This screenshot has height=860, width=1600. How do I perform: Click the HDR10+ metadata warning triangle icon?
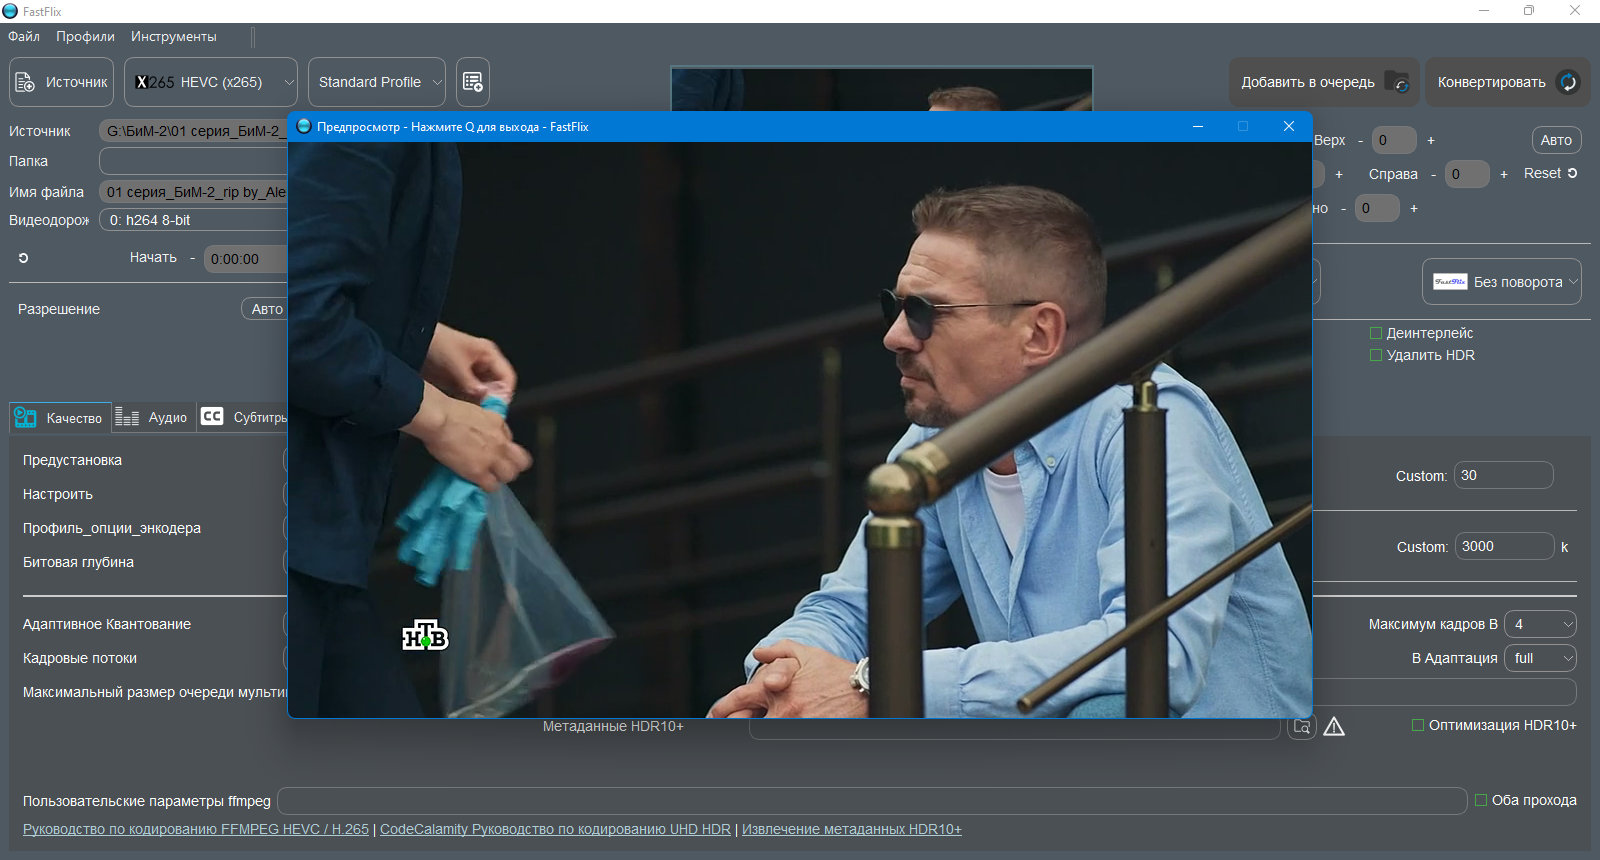[x=1334, y=727]
